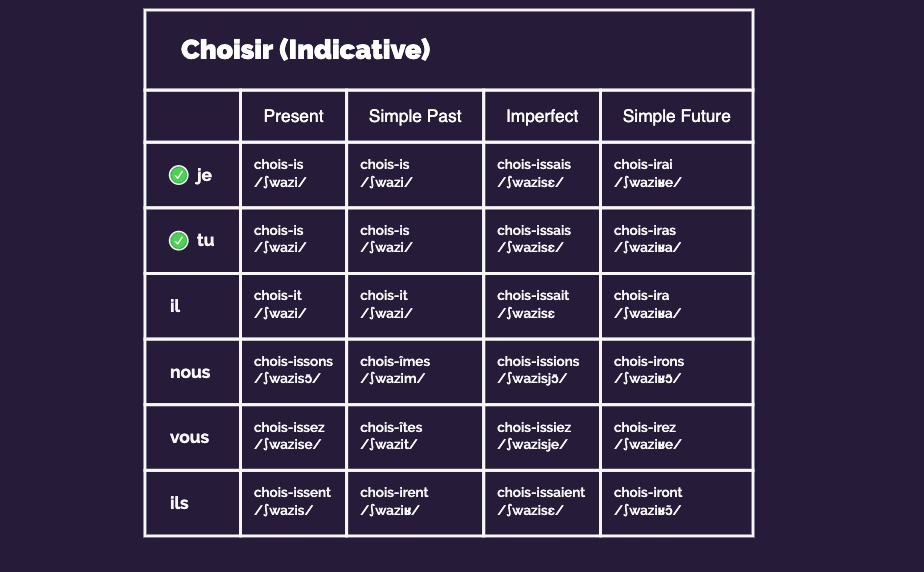The width and height of the screenshot is (924, 572).
Task: Click the chois-issaient imperfect cell
Action: (541, 501)
